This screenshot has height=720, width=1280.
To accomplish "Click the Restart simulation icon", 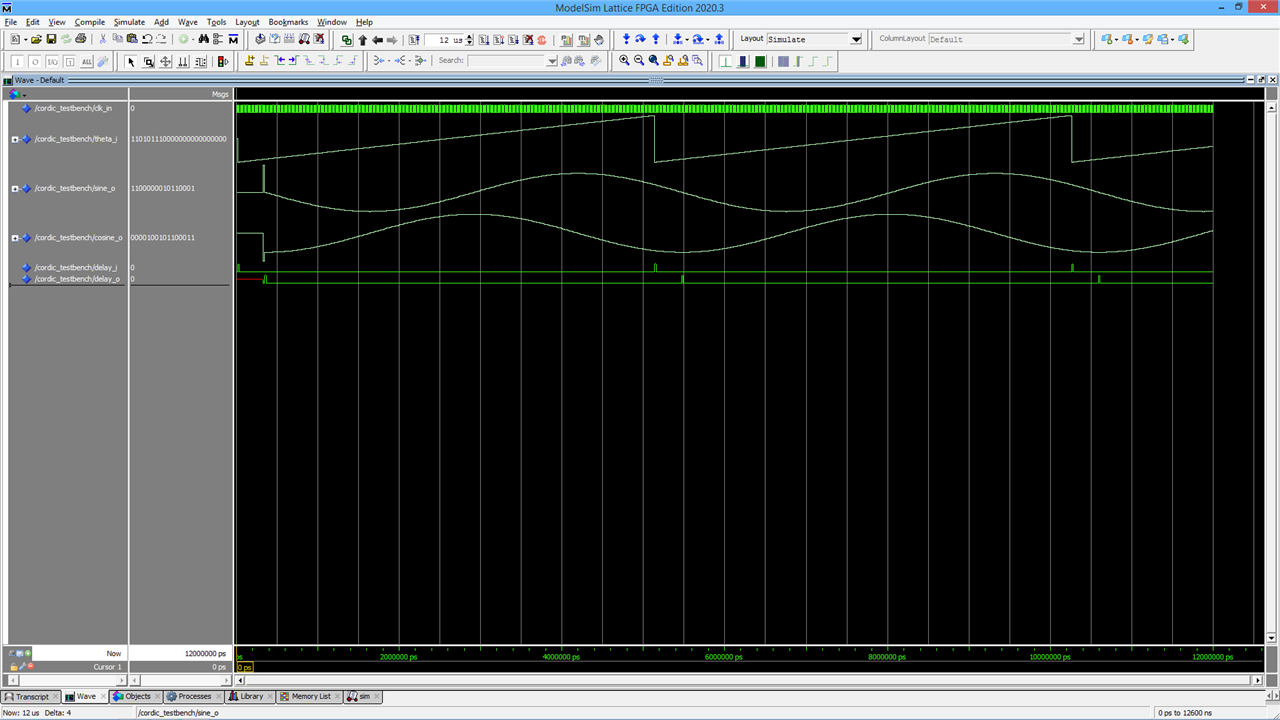I will (416, 39).
